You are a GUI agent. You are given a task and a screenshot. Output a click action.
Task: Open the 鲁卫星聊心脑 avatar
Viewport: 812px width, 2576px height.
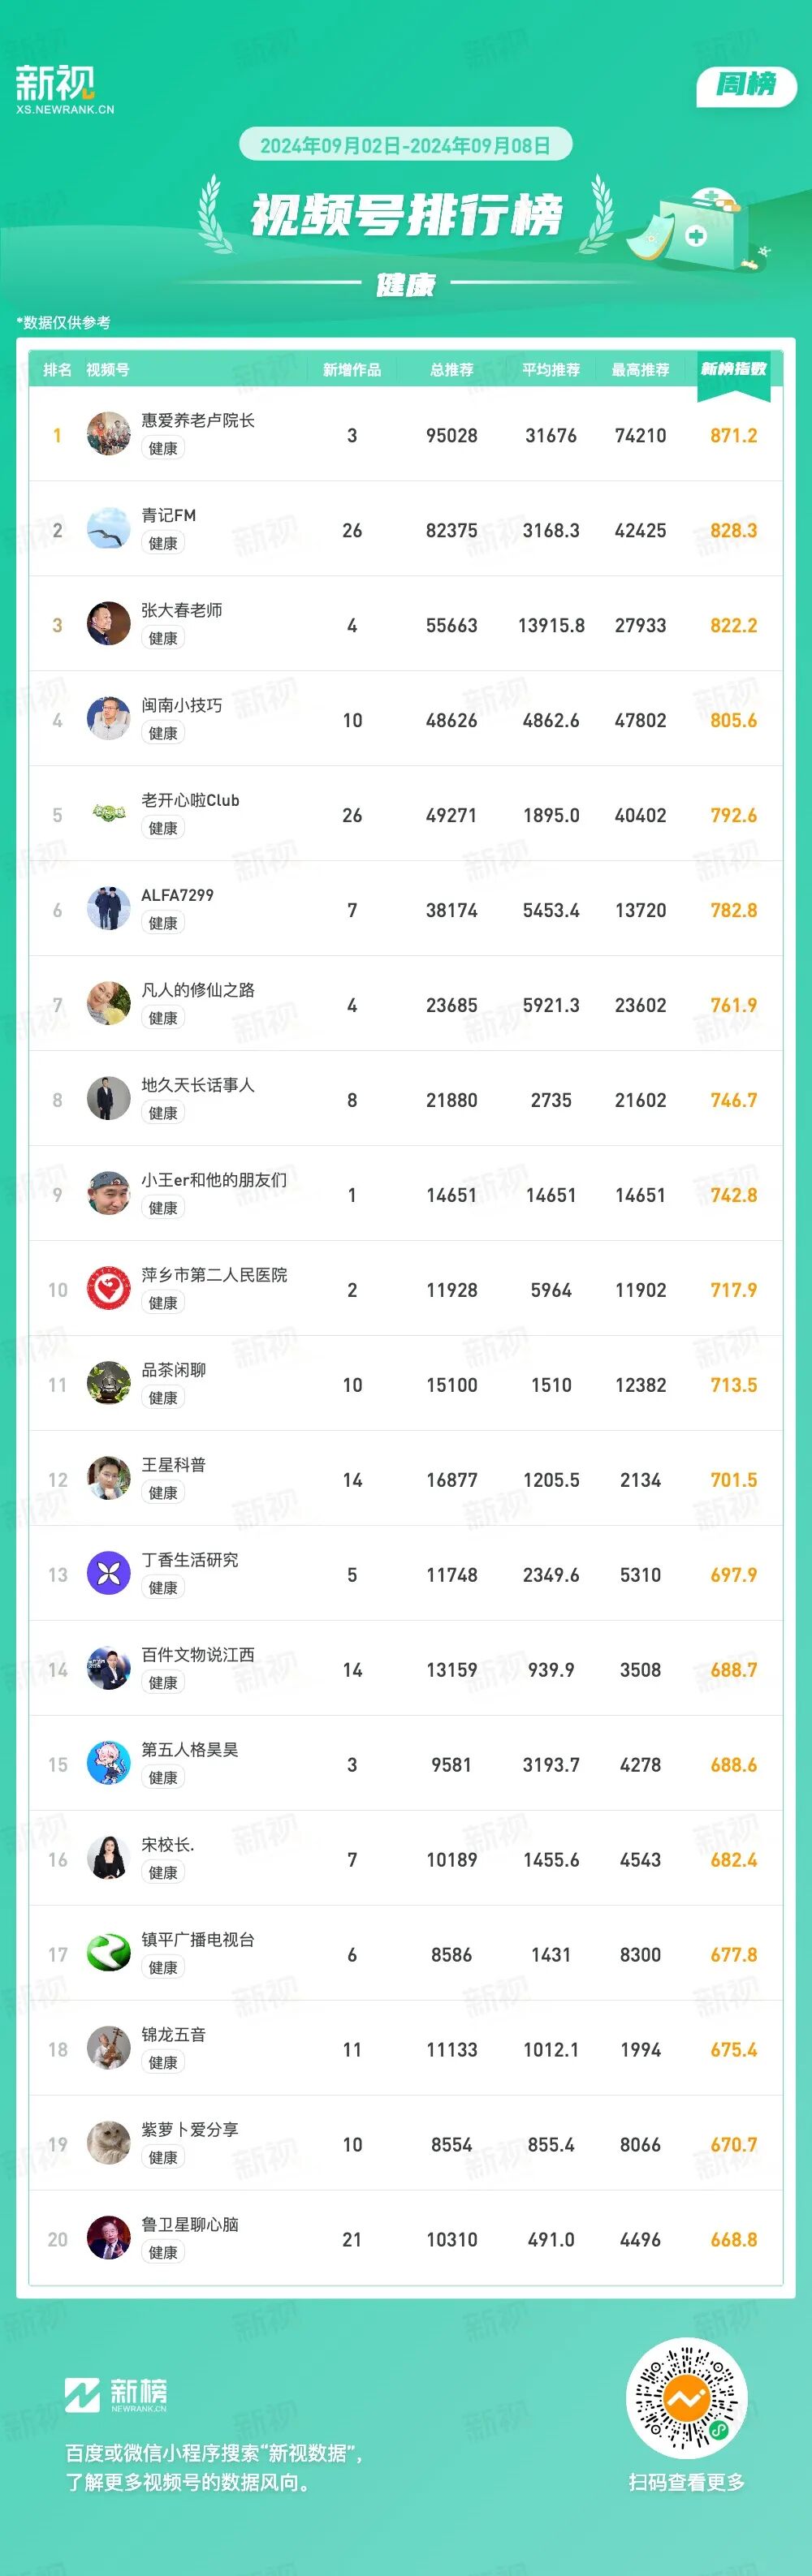tap(108, 2239)
